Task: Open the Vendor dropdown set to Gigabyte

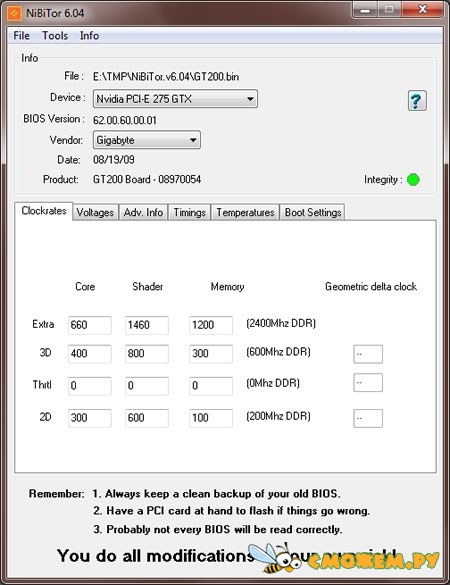Action: click(147, 140)
